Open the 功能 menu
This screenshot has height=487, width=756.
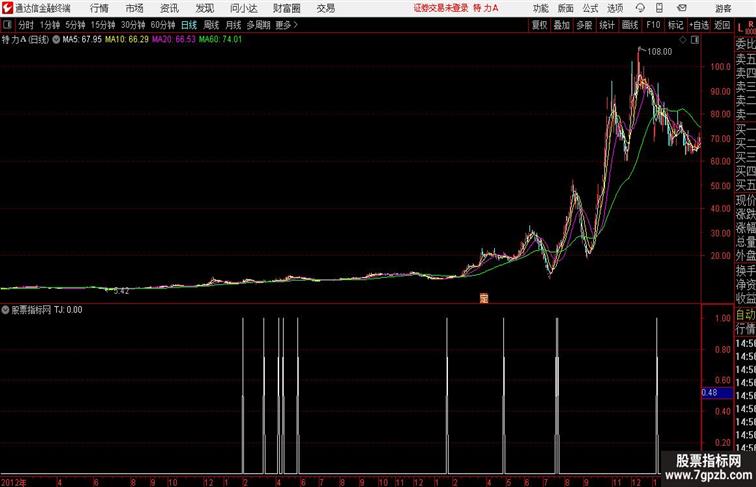tap(540, 8)
